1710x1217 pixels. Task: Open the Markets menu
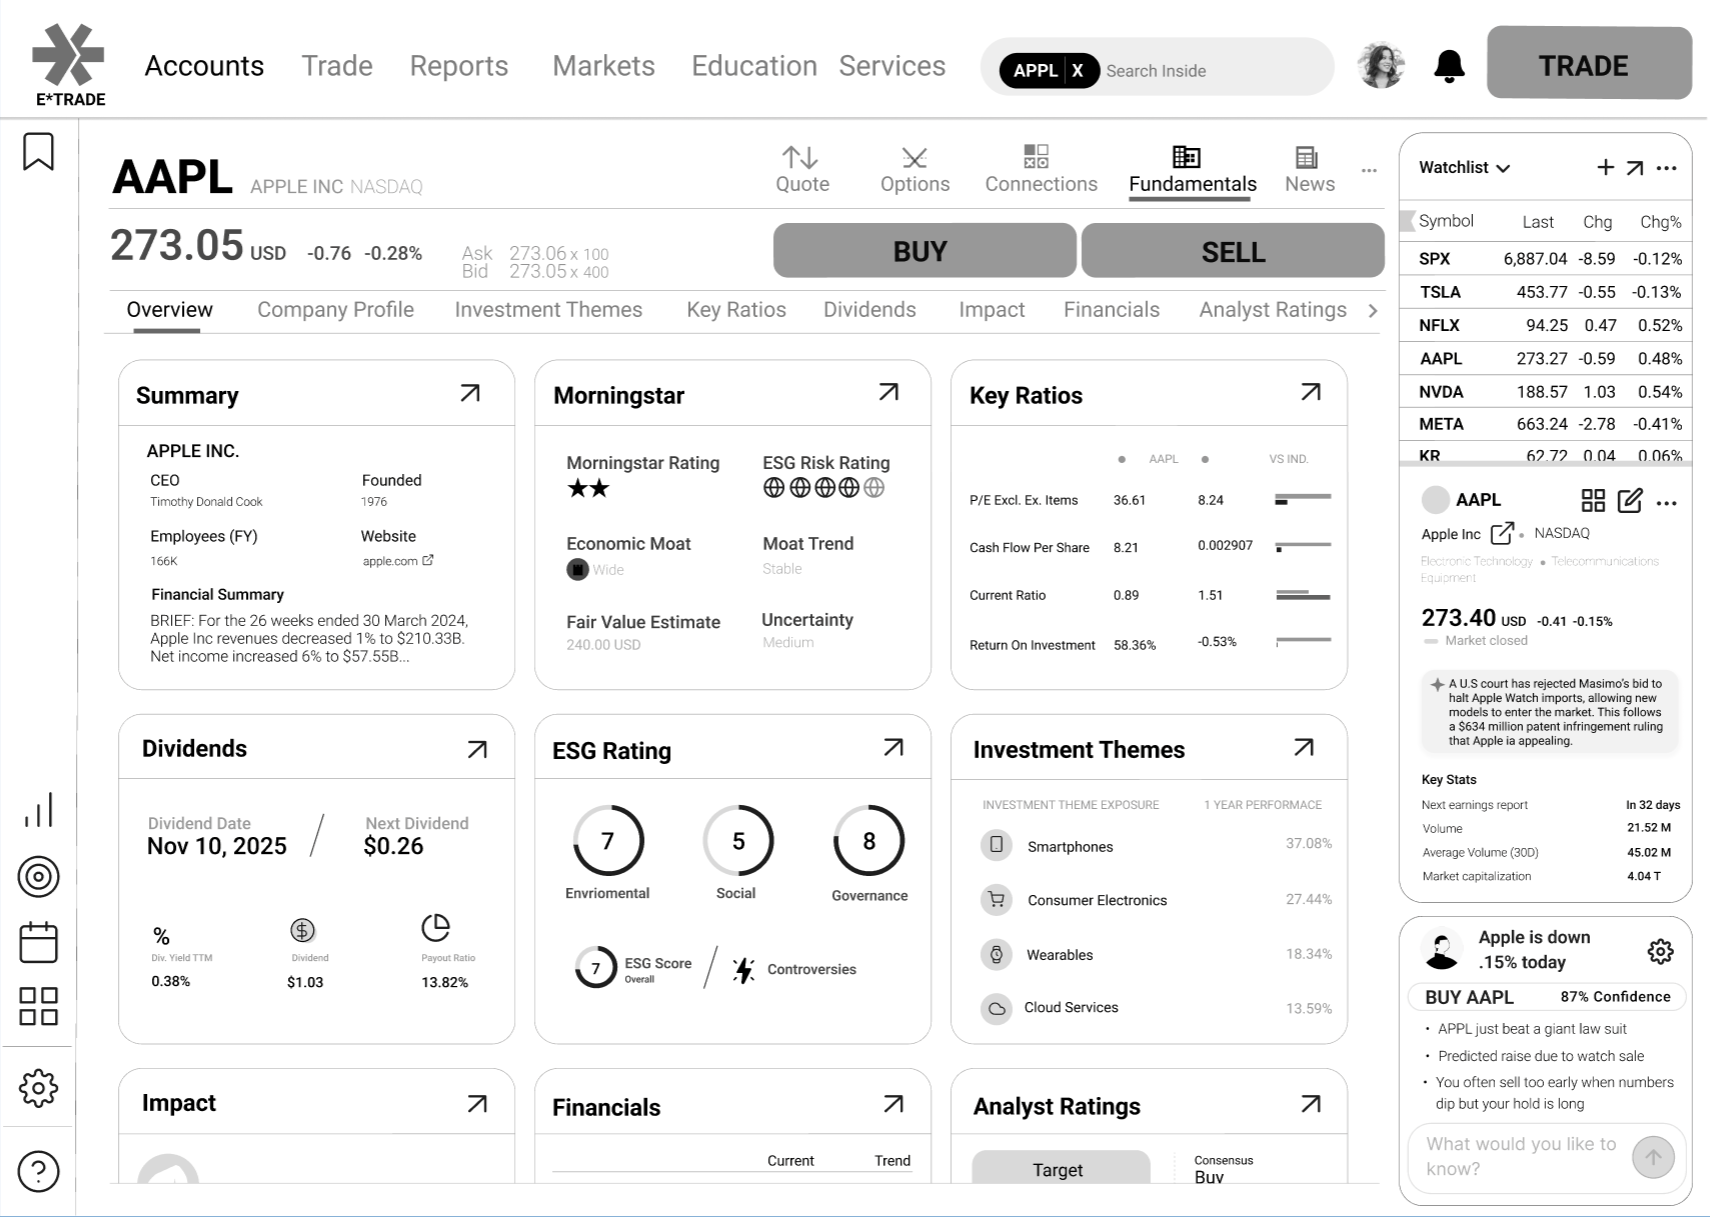(603, 66)
